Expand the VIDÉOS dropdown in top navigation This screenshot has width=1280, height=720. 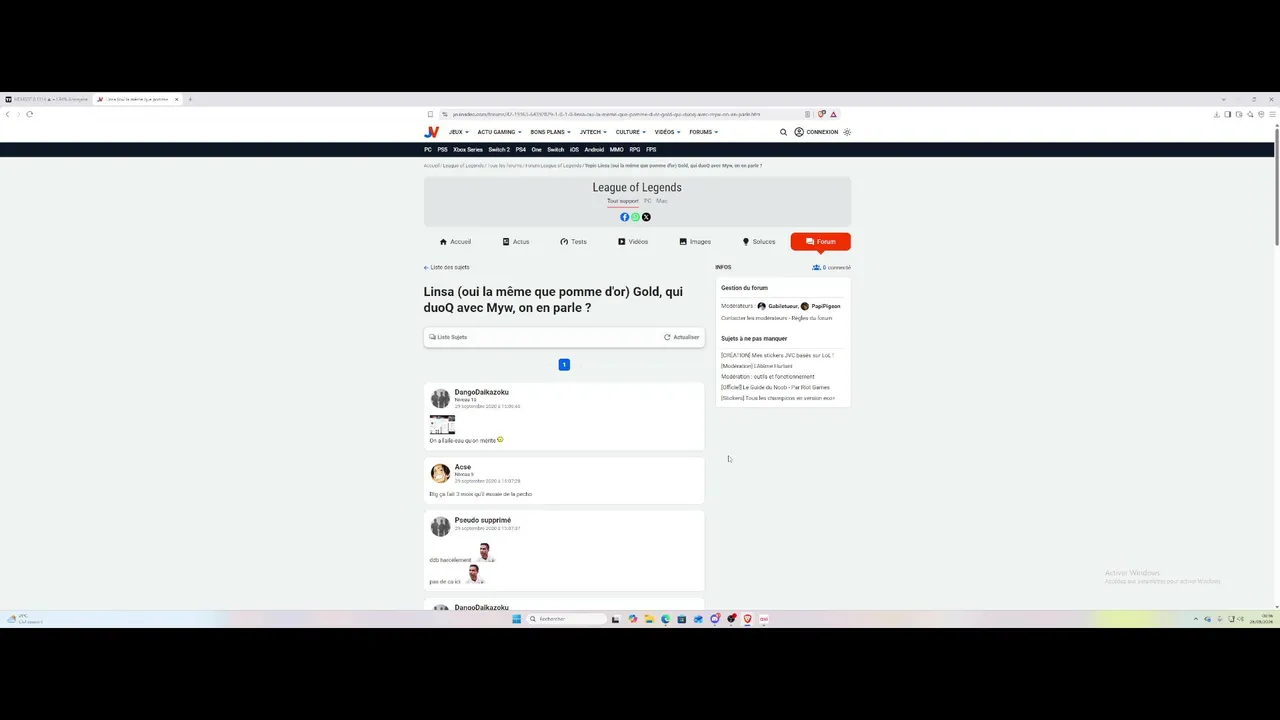pos(667,132)
